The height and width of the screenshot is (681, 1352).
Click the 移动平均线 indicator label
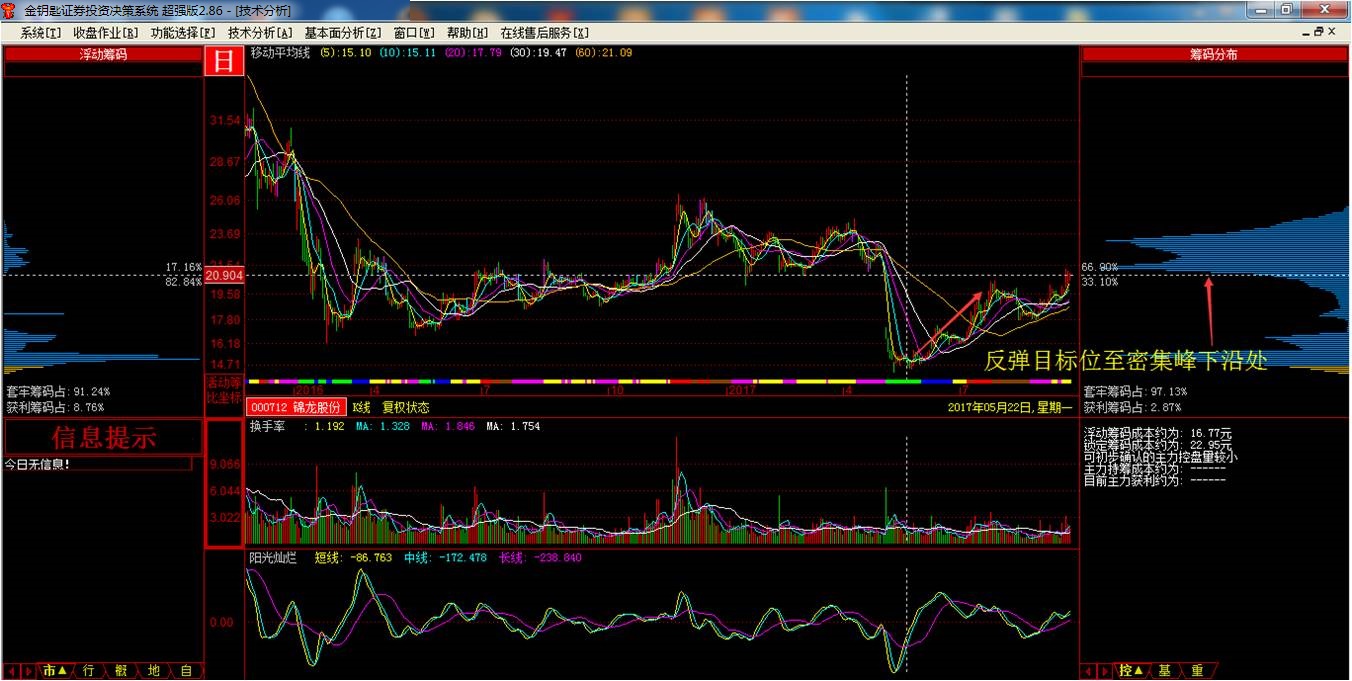(x=279, y=53)
